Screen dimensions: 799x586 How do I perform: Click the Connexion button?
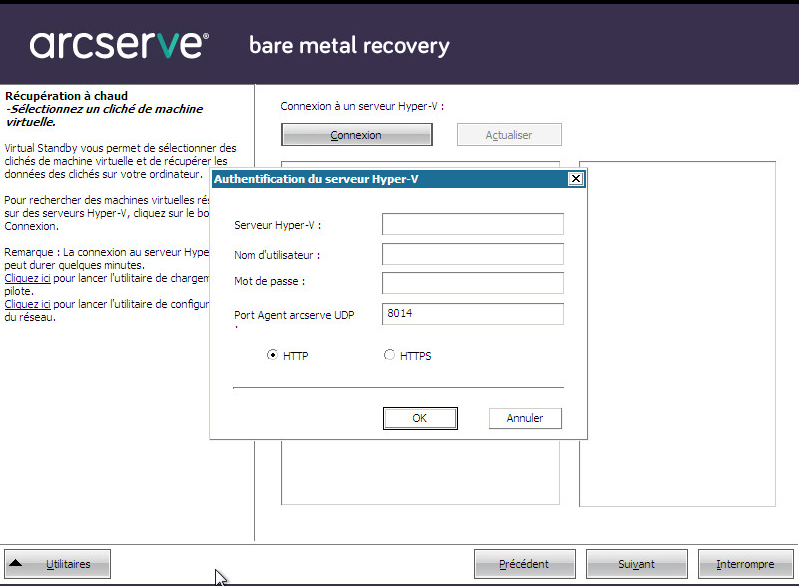tap(356, 135)
